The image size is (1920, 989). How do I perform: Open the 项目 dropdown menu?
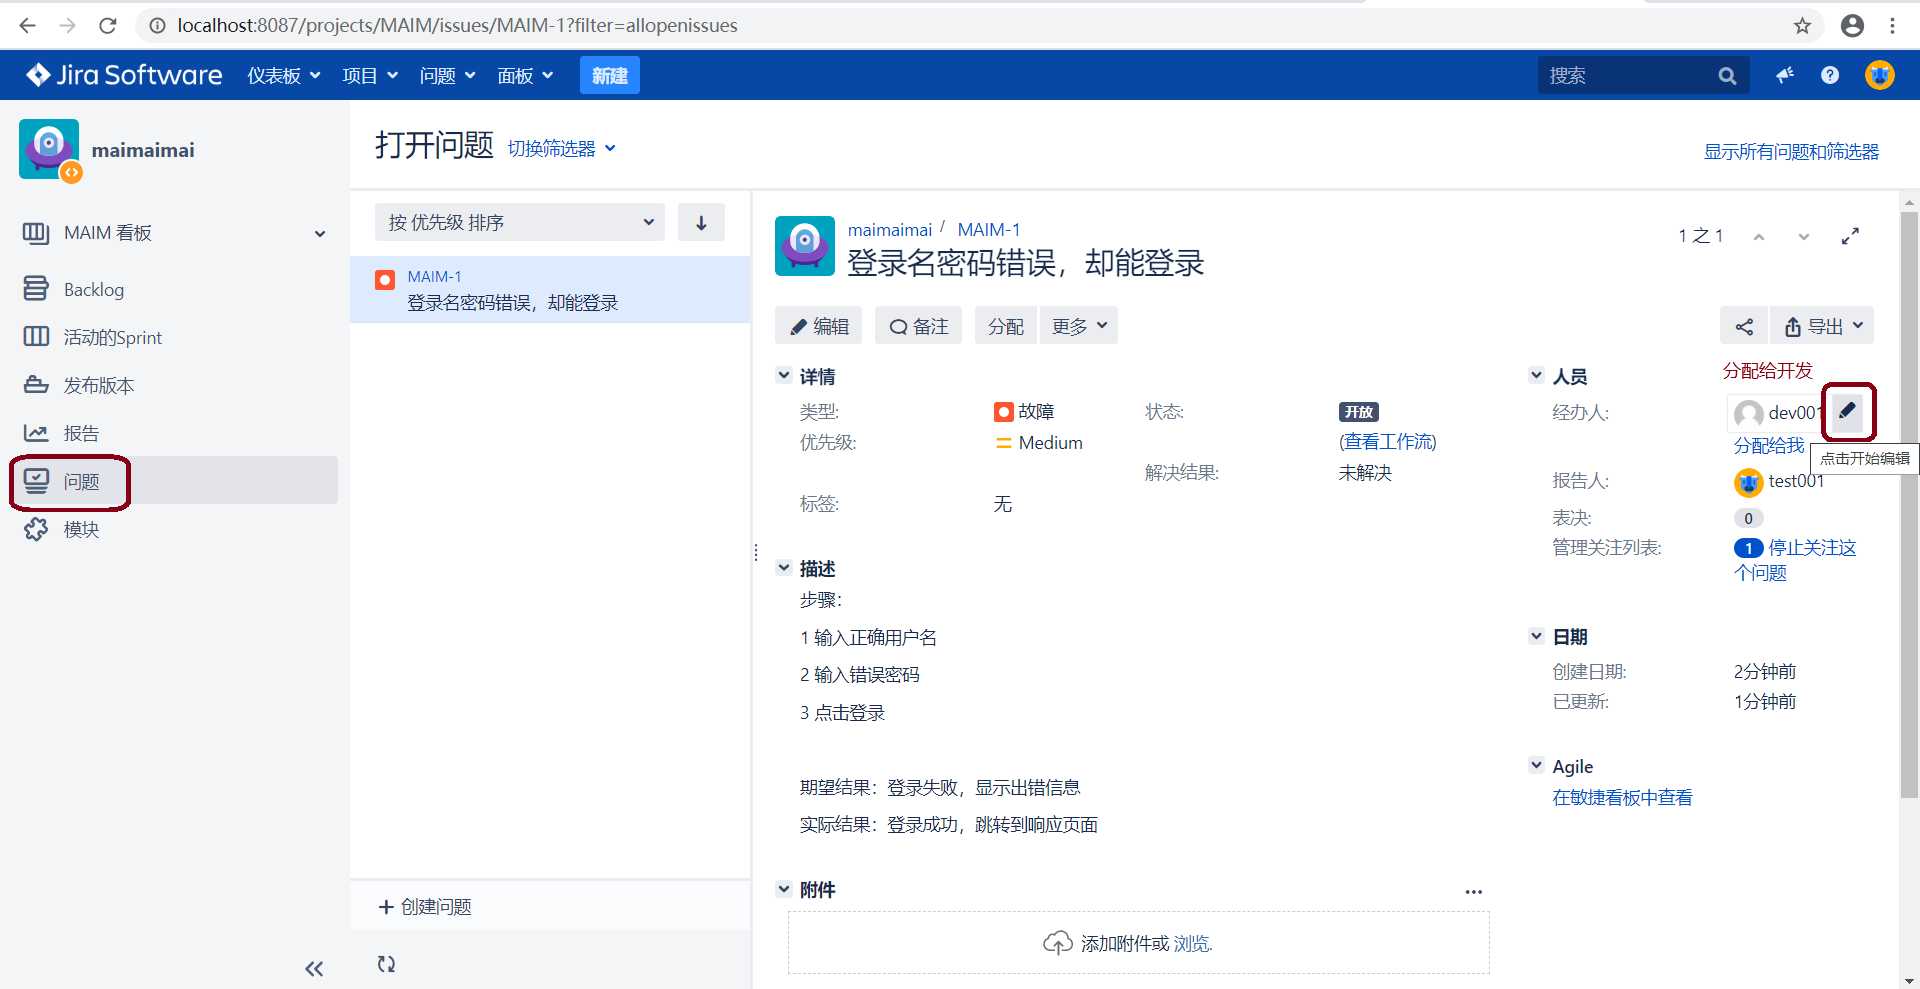tap(370, 76)
